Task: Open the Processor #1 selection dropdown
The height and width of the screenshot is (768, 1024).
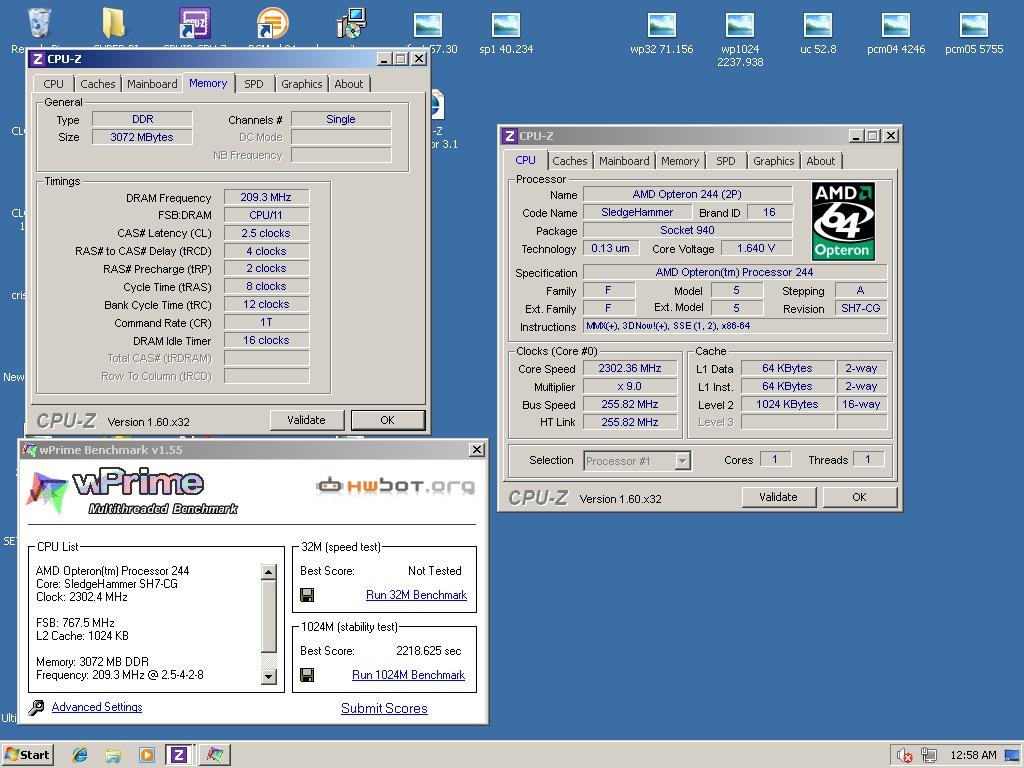Action: point(682,461)
